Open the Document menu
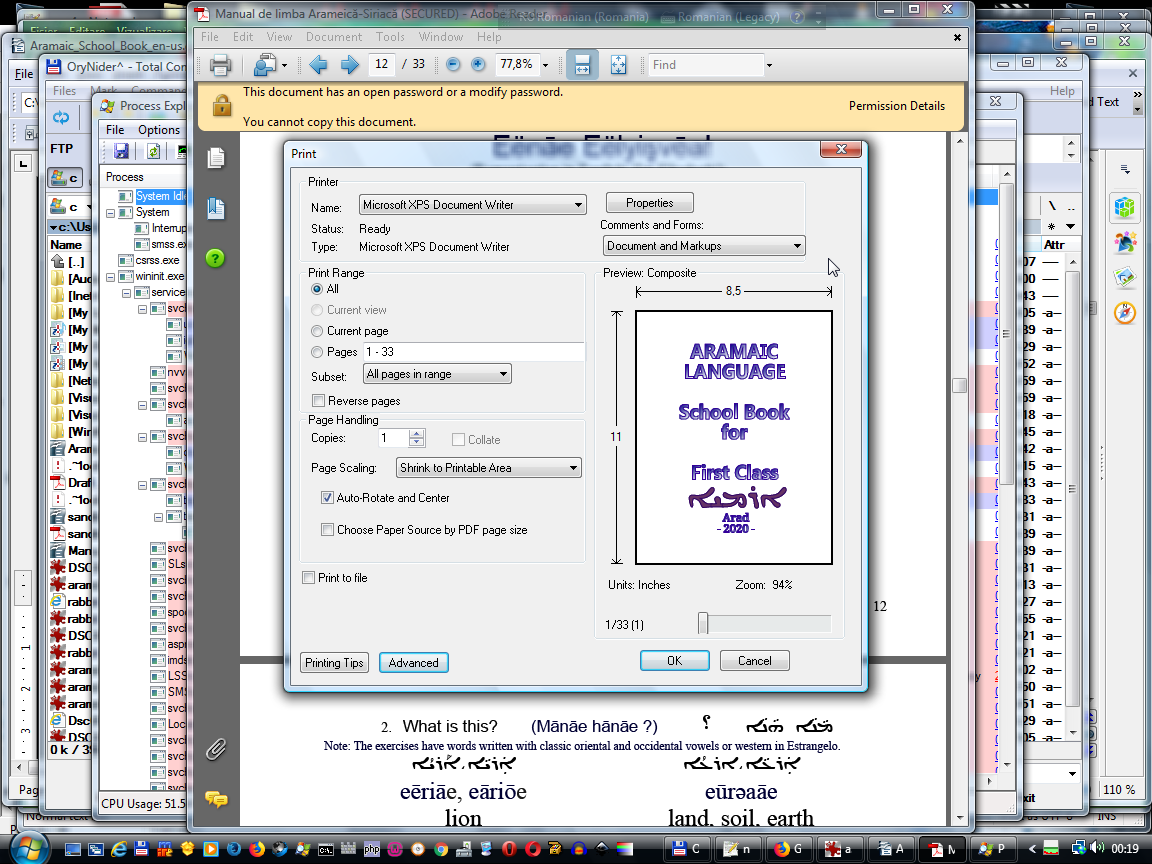This screenshot has width=1152, height=864. 334,37
